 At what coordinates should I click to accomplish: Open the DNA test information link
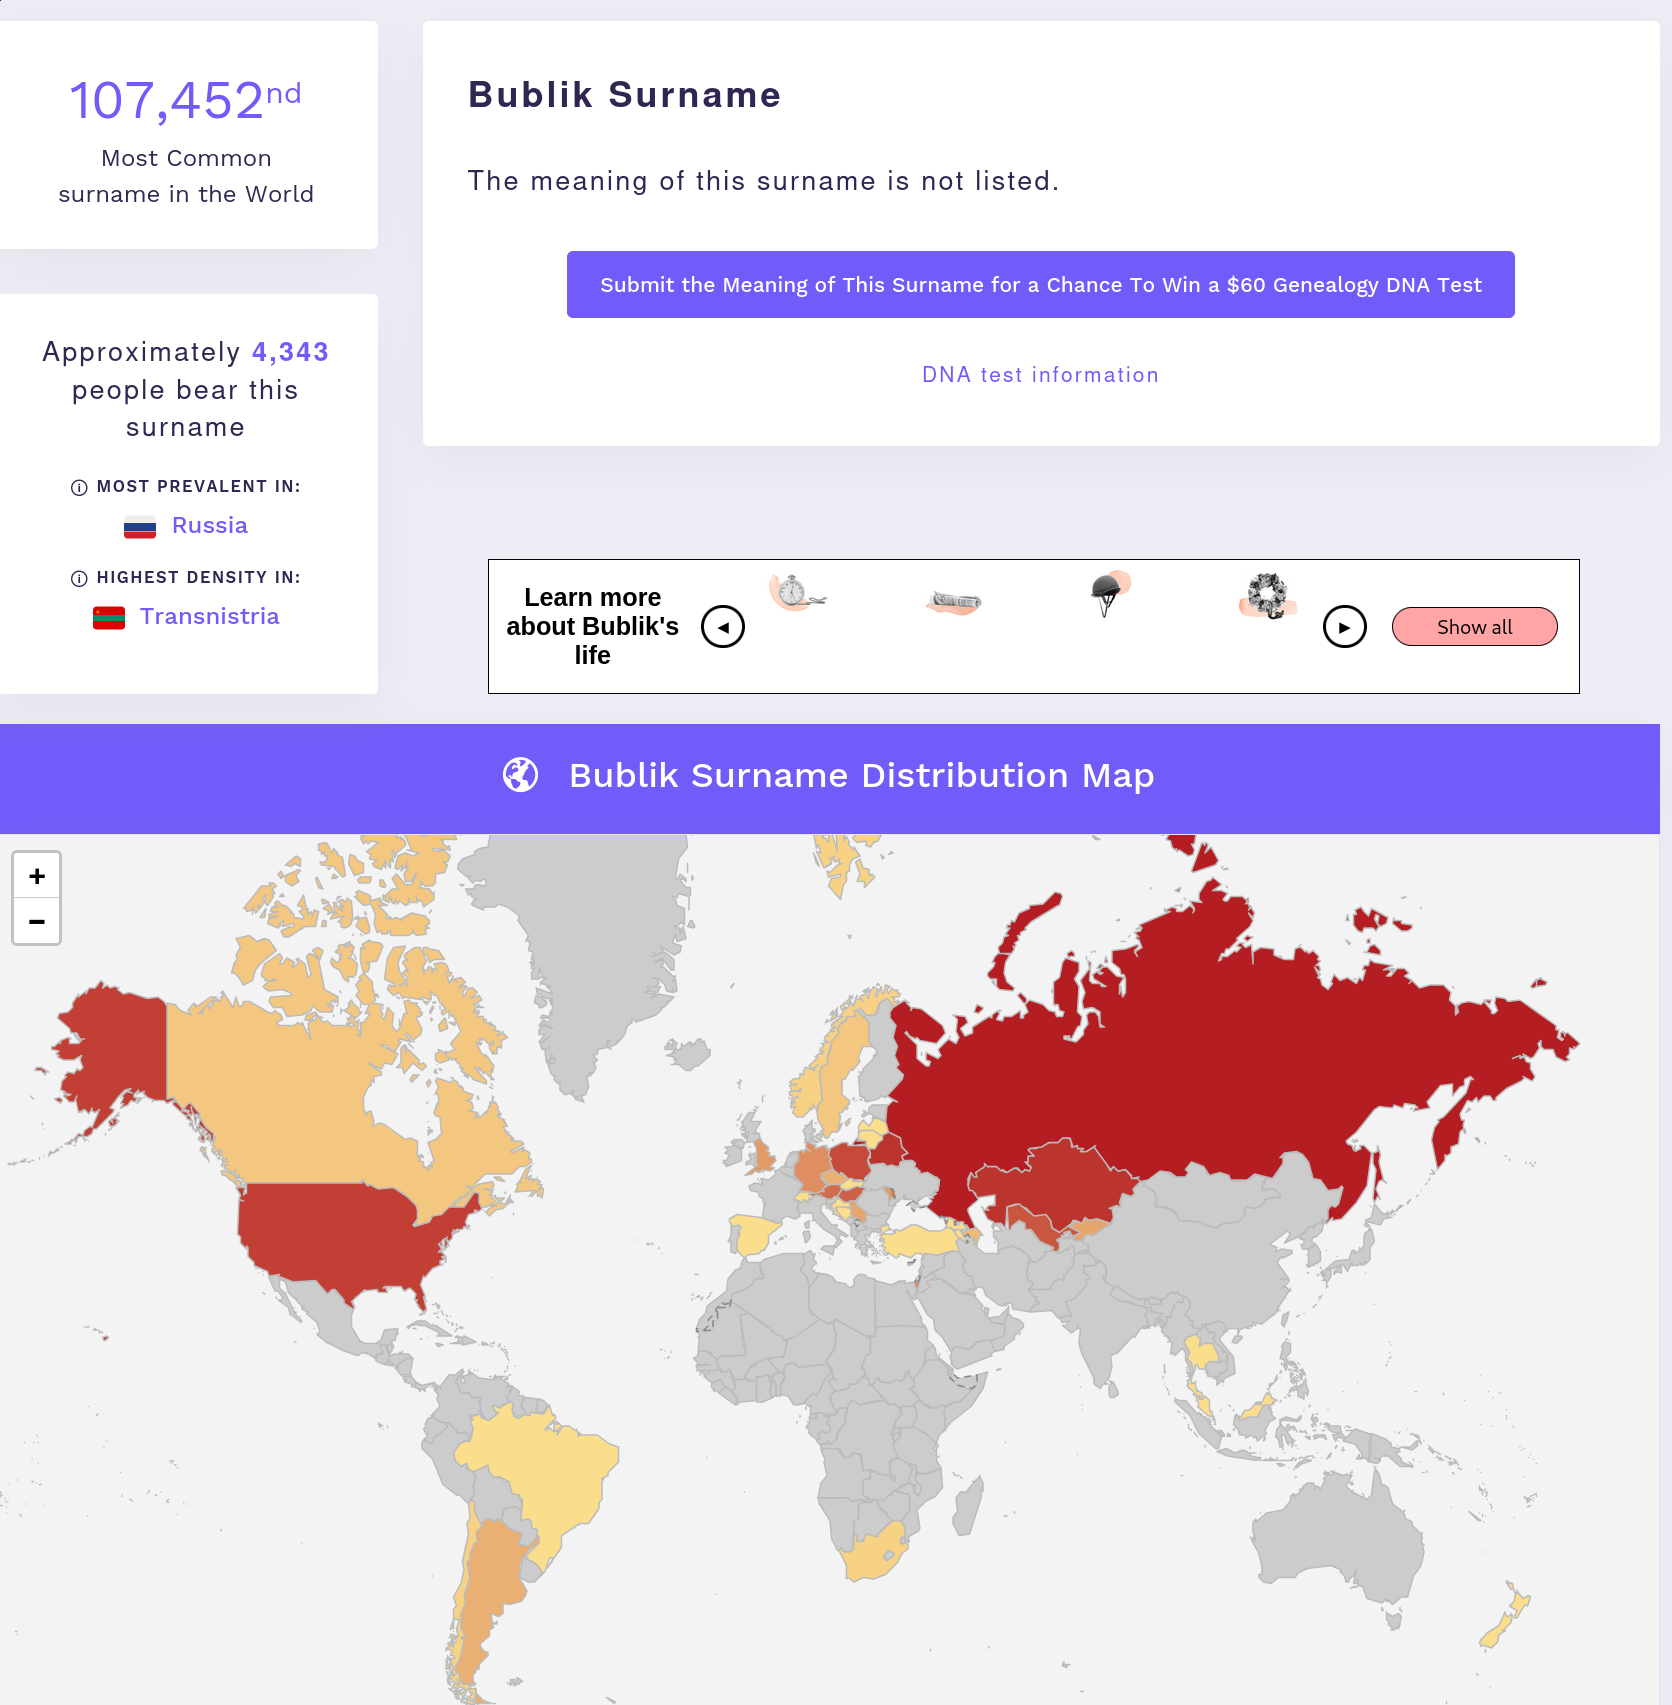click(1041, 375)
